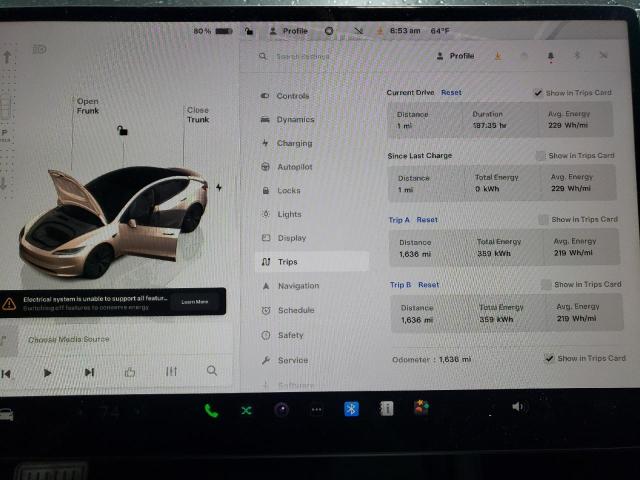Tap the thumbs up like icon
The width and height of the screenshot is (640, 480).
pyautogui.click(x=130, y=372)
